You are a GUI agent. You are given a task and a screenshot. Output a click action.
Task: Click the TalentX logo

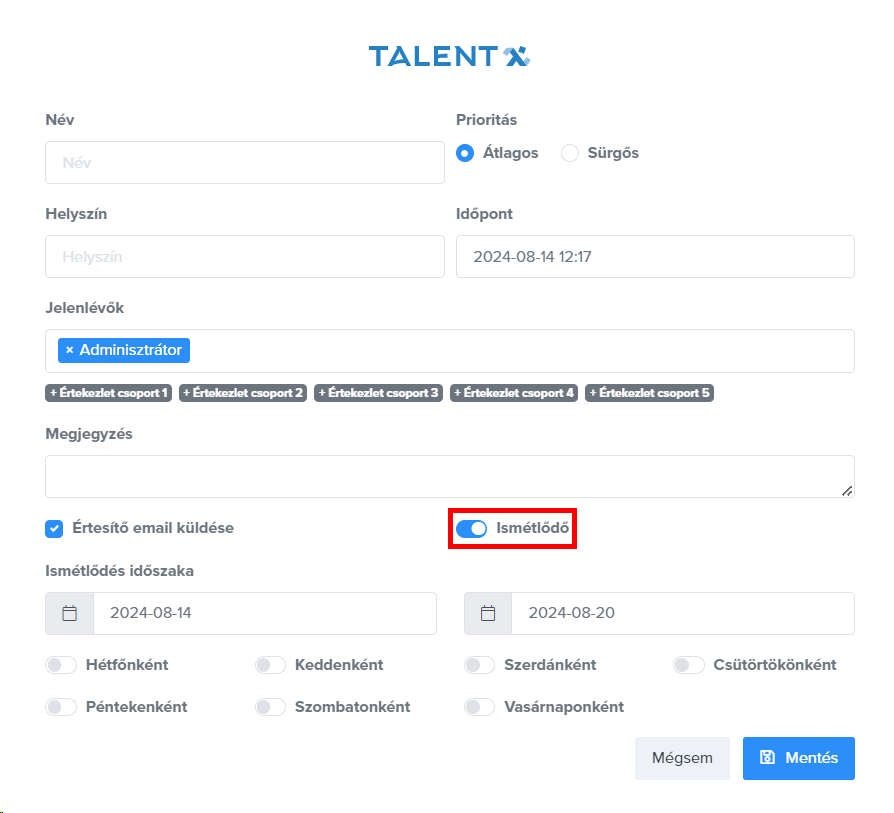[448, 56]
